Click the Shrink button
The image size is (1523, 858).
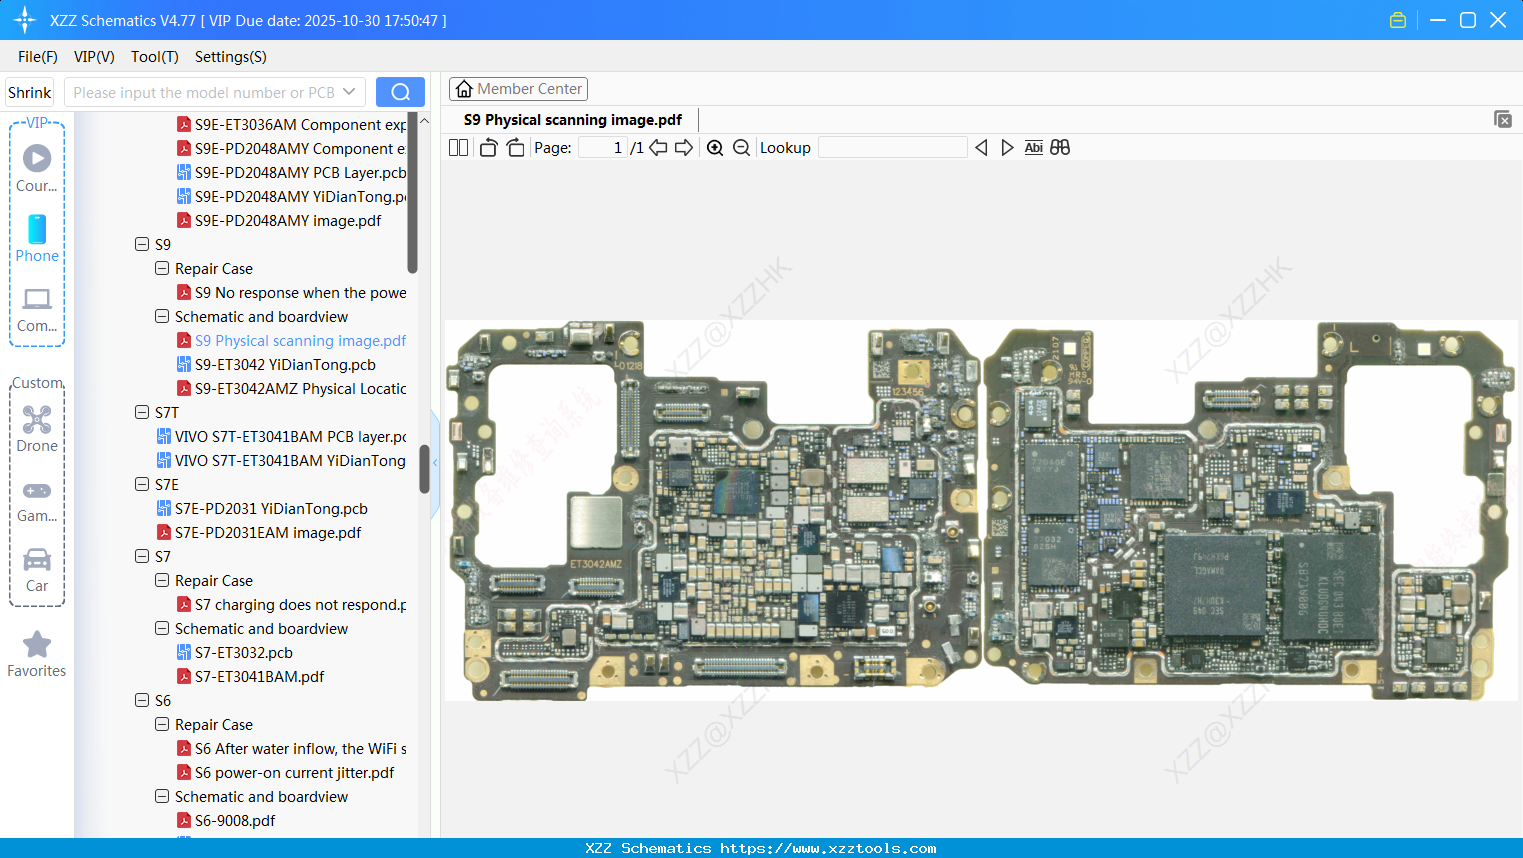coord(30,92)
